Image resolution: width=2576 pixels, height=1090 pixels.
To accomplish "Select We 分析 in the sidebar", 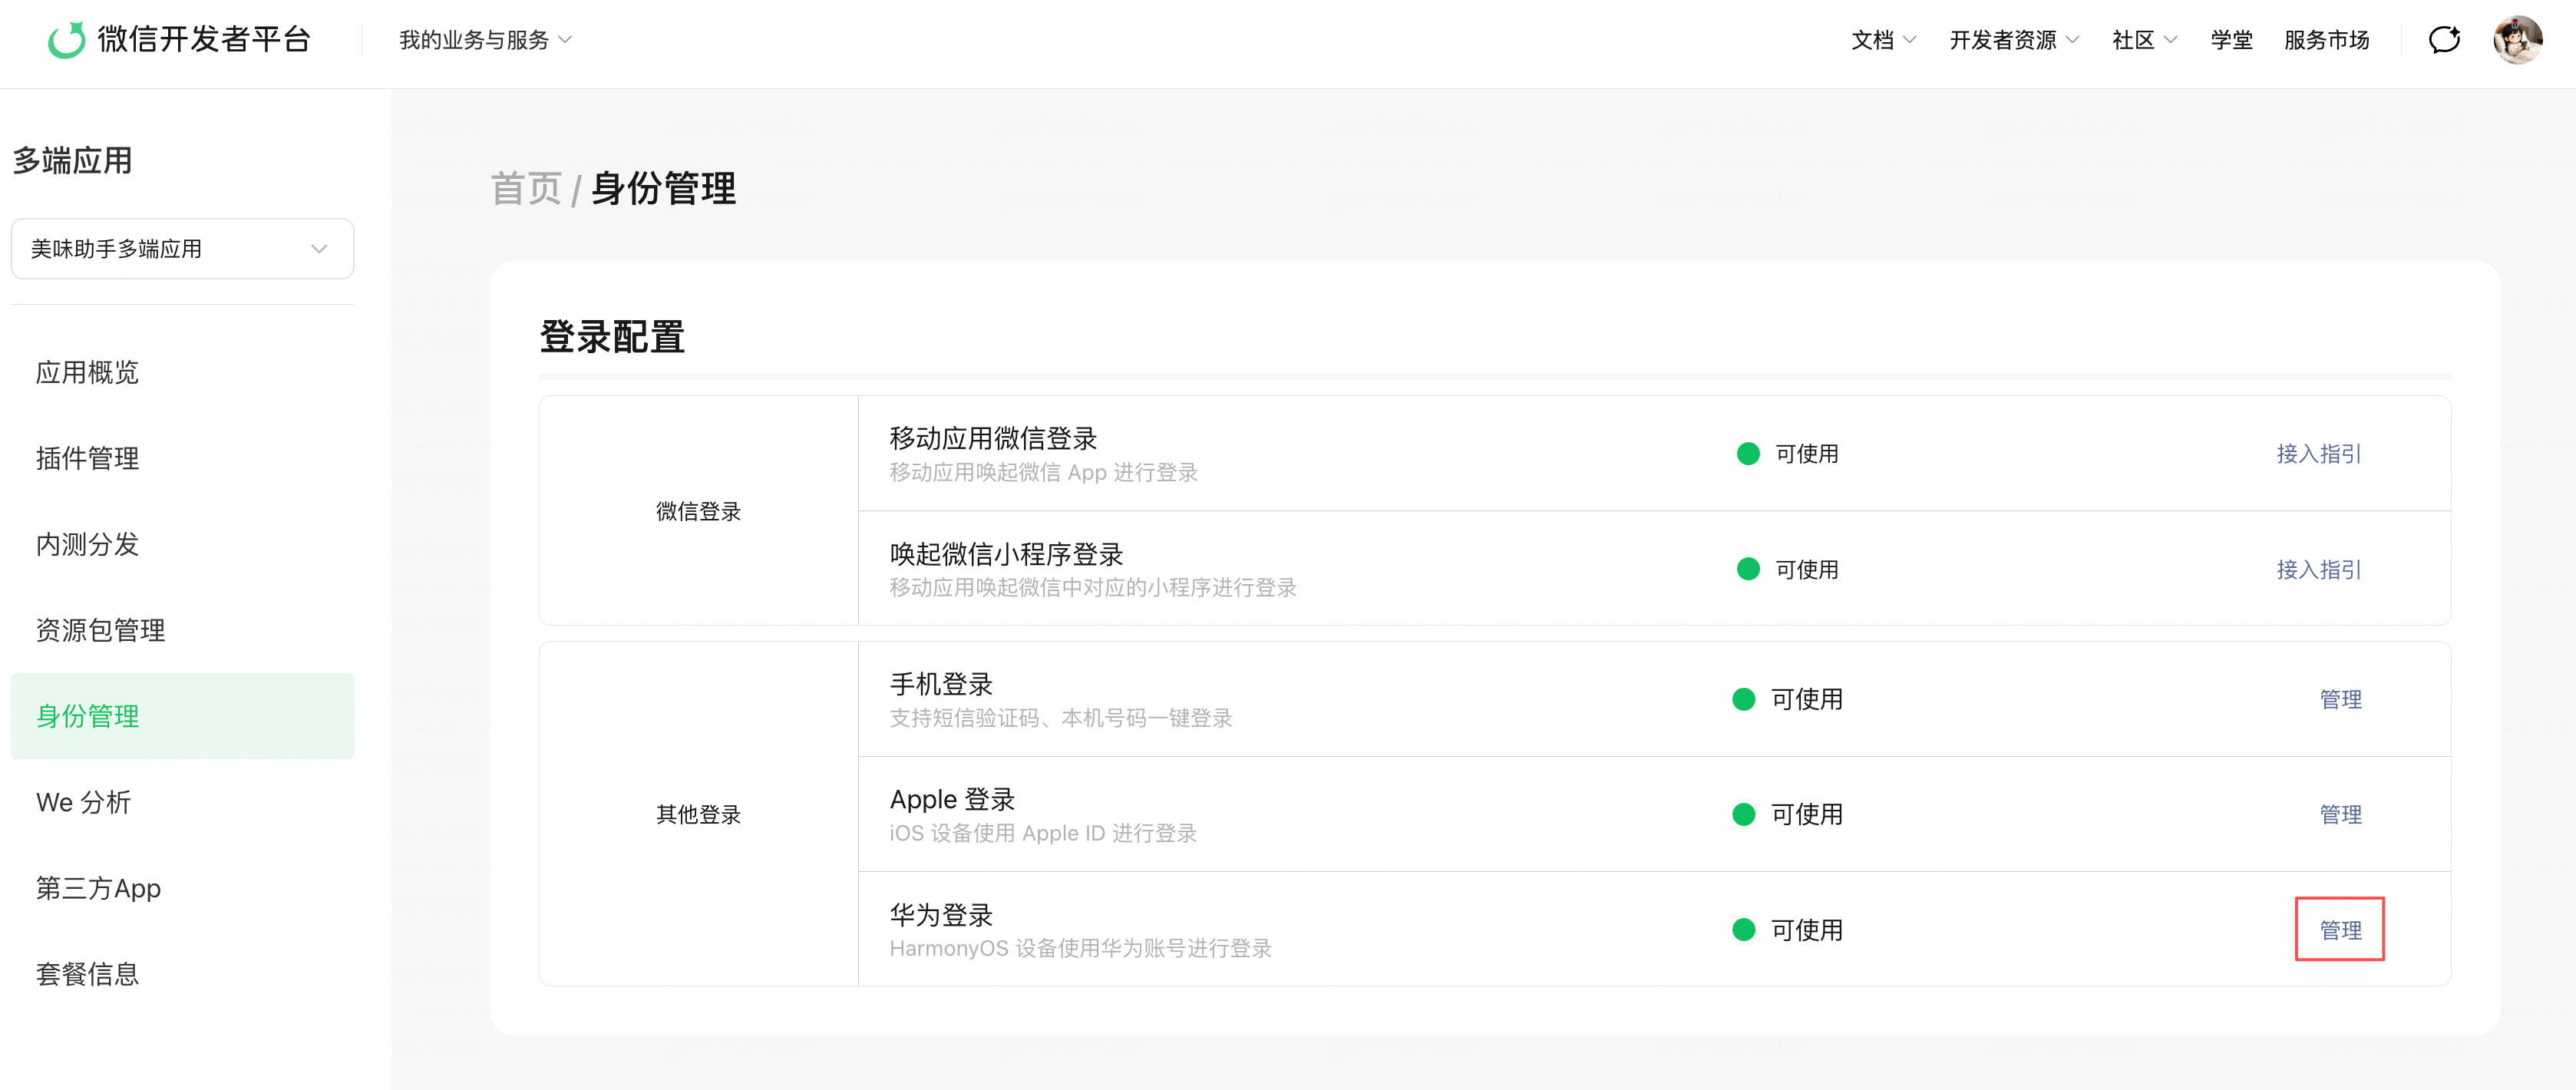I will (x=83, y=803).
